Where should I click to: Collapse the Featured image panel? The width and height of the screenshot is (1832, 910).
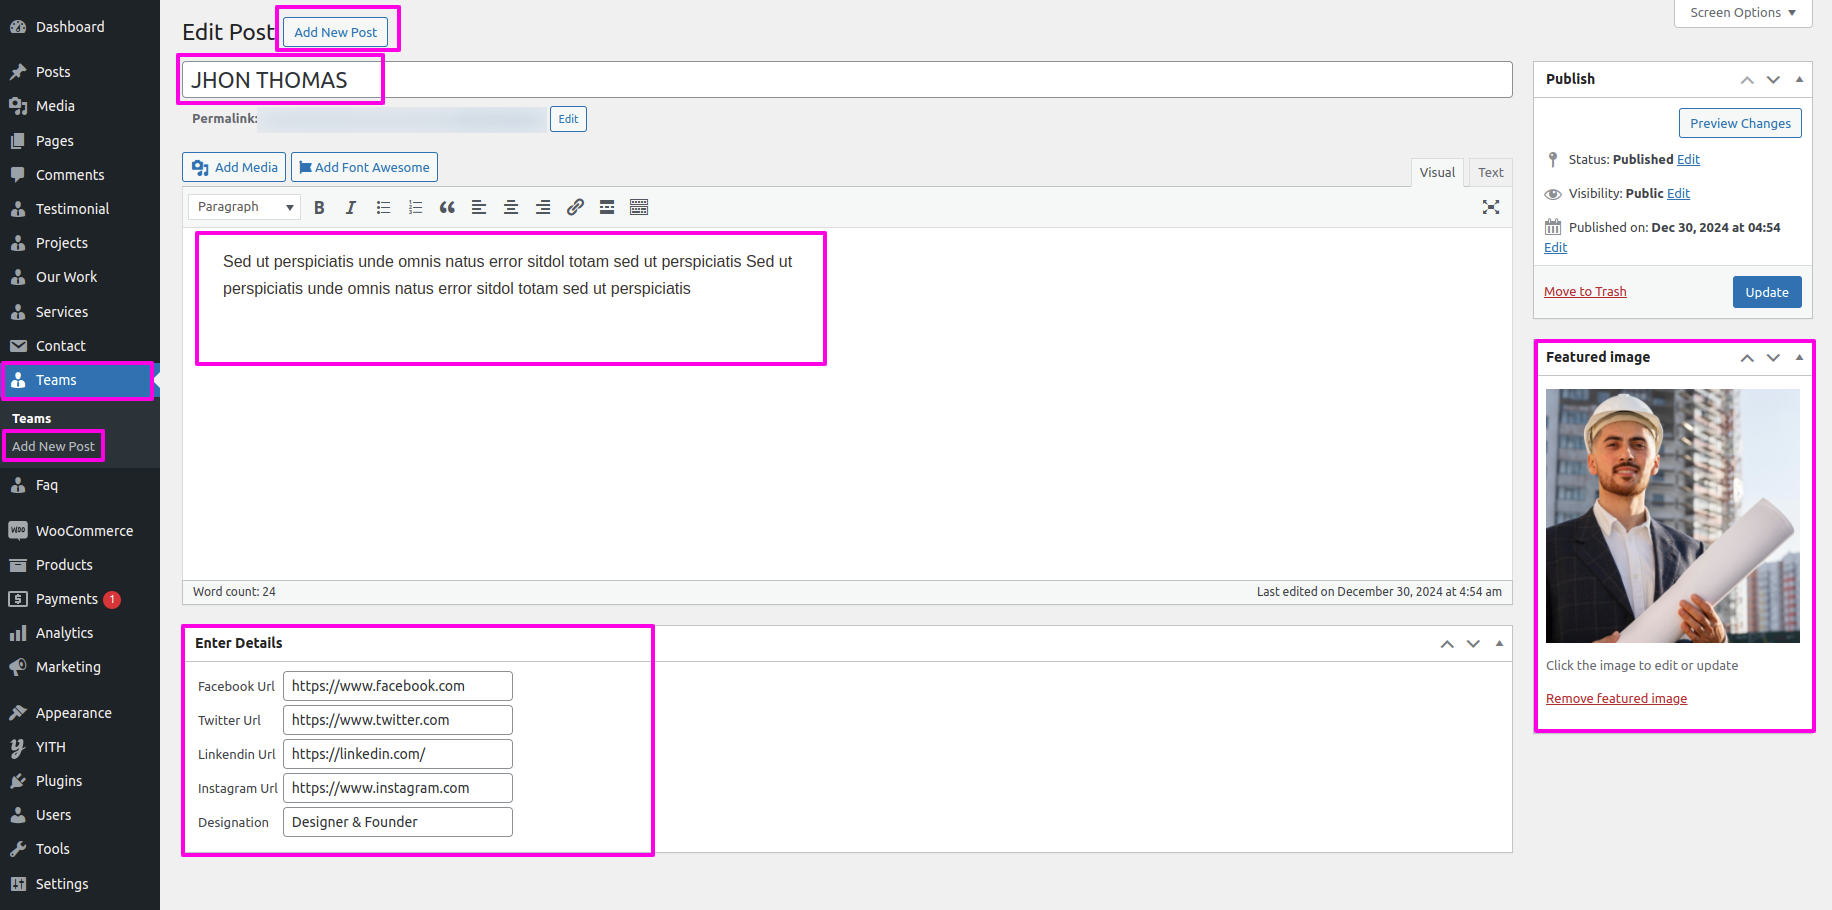[1799, 357]
